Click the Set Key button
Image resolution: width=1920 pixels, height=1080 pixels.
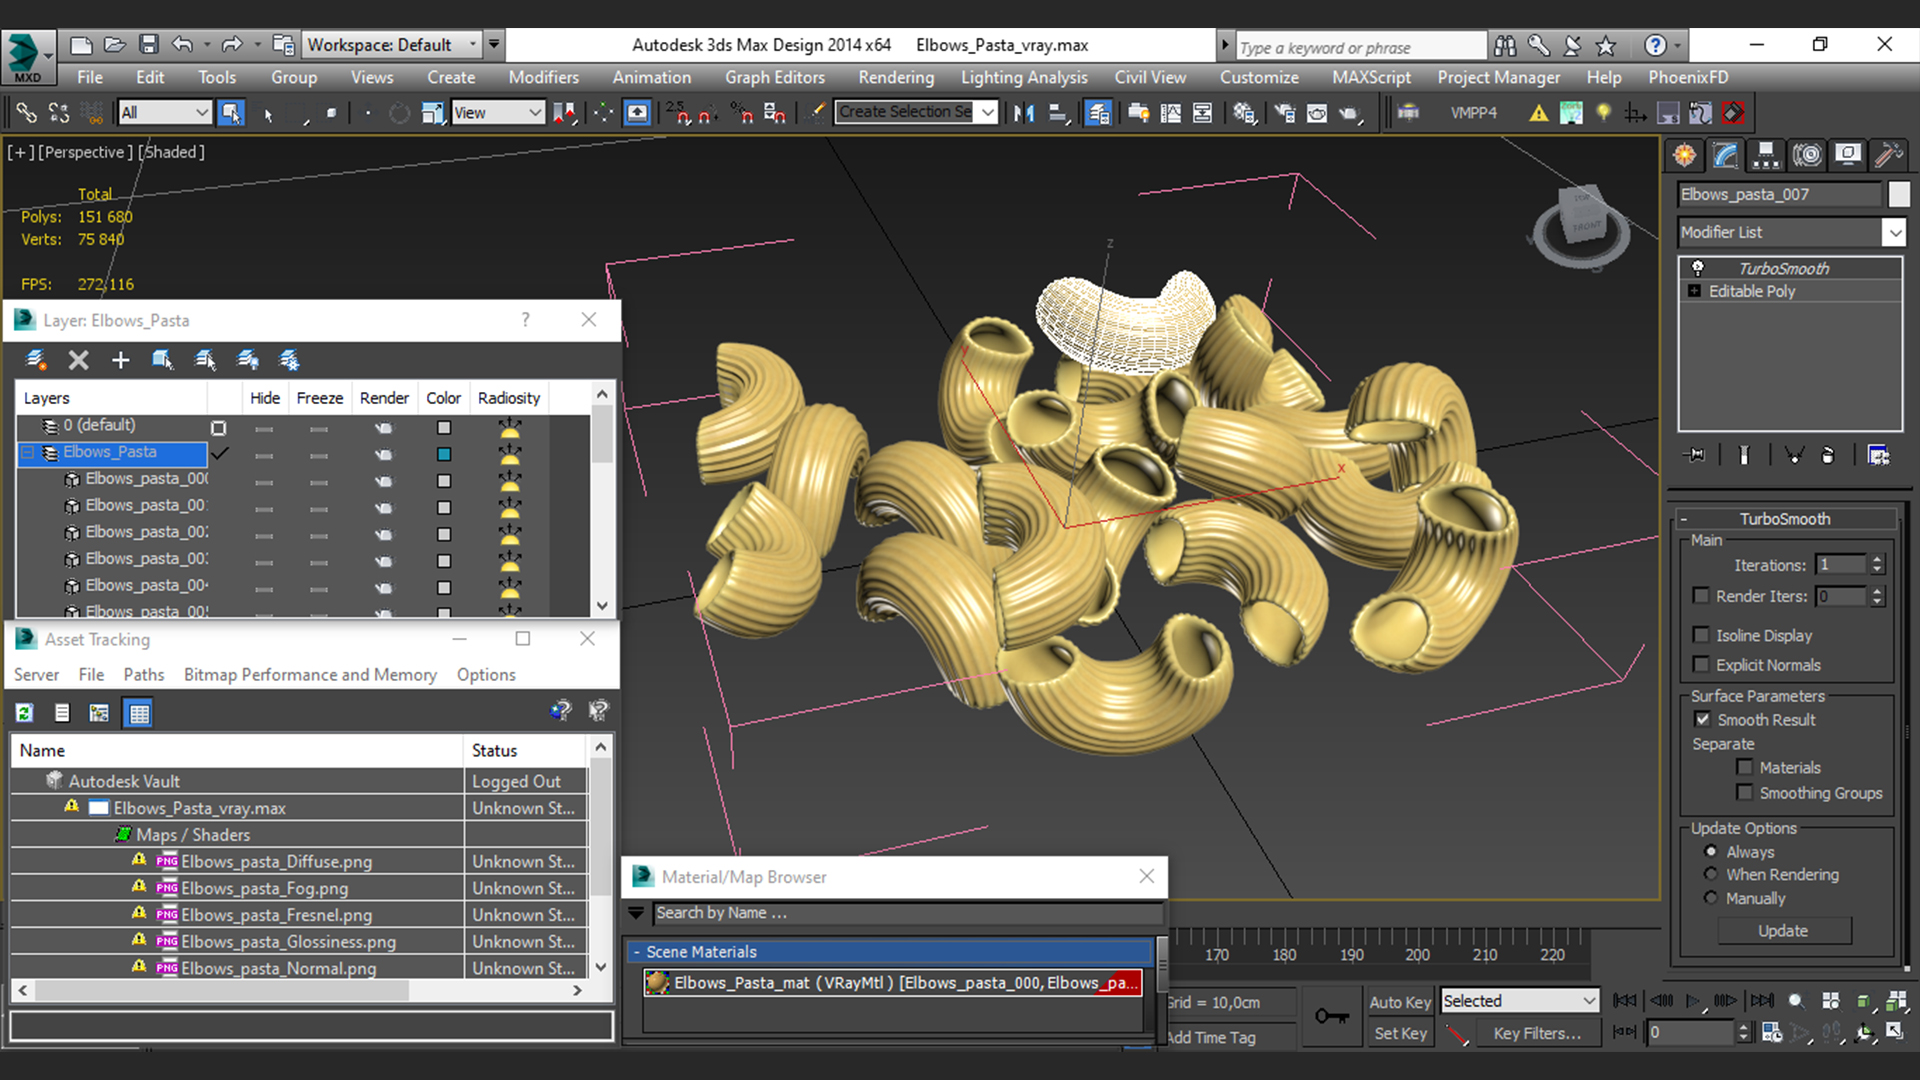click(x=1399, y=1033)
